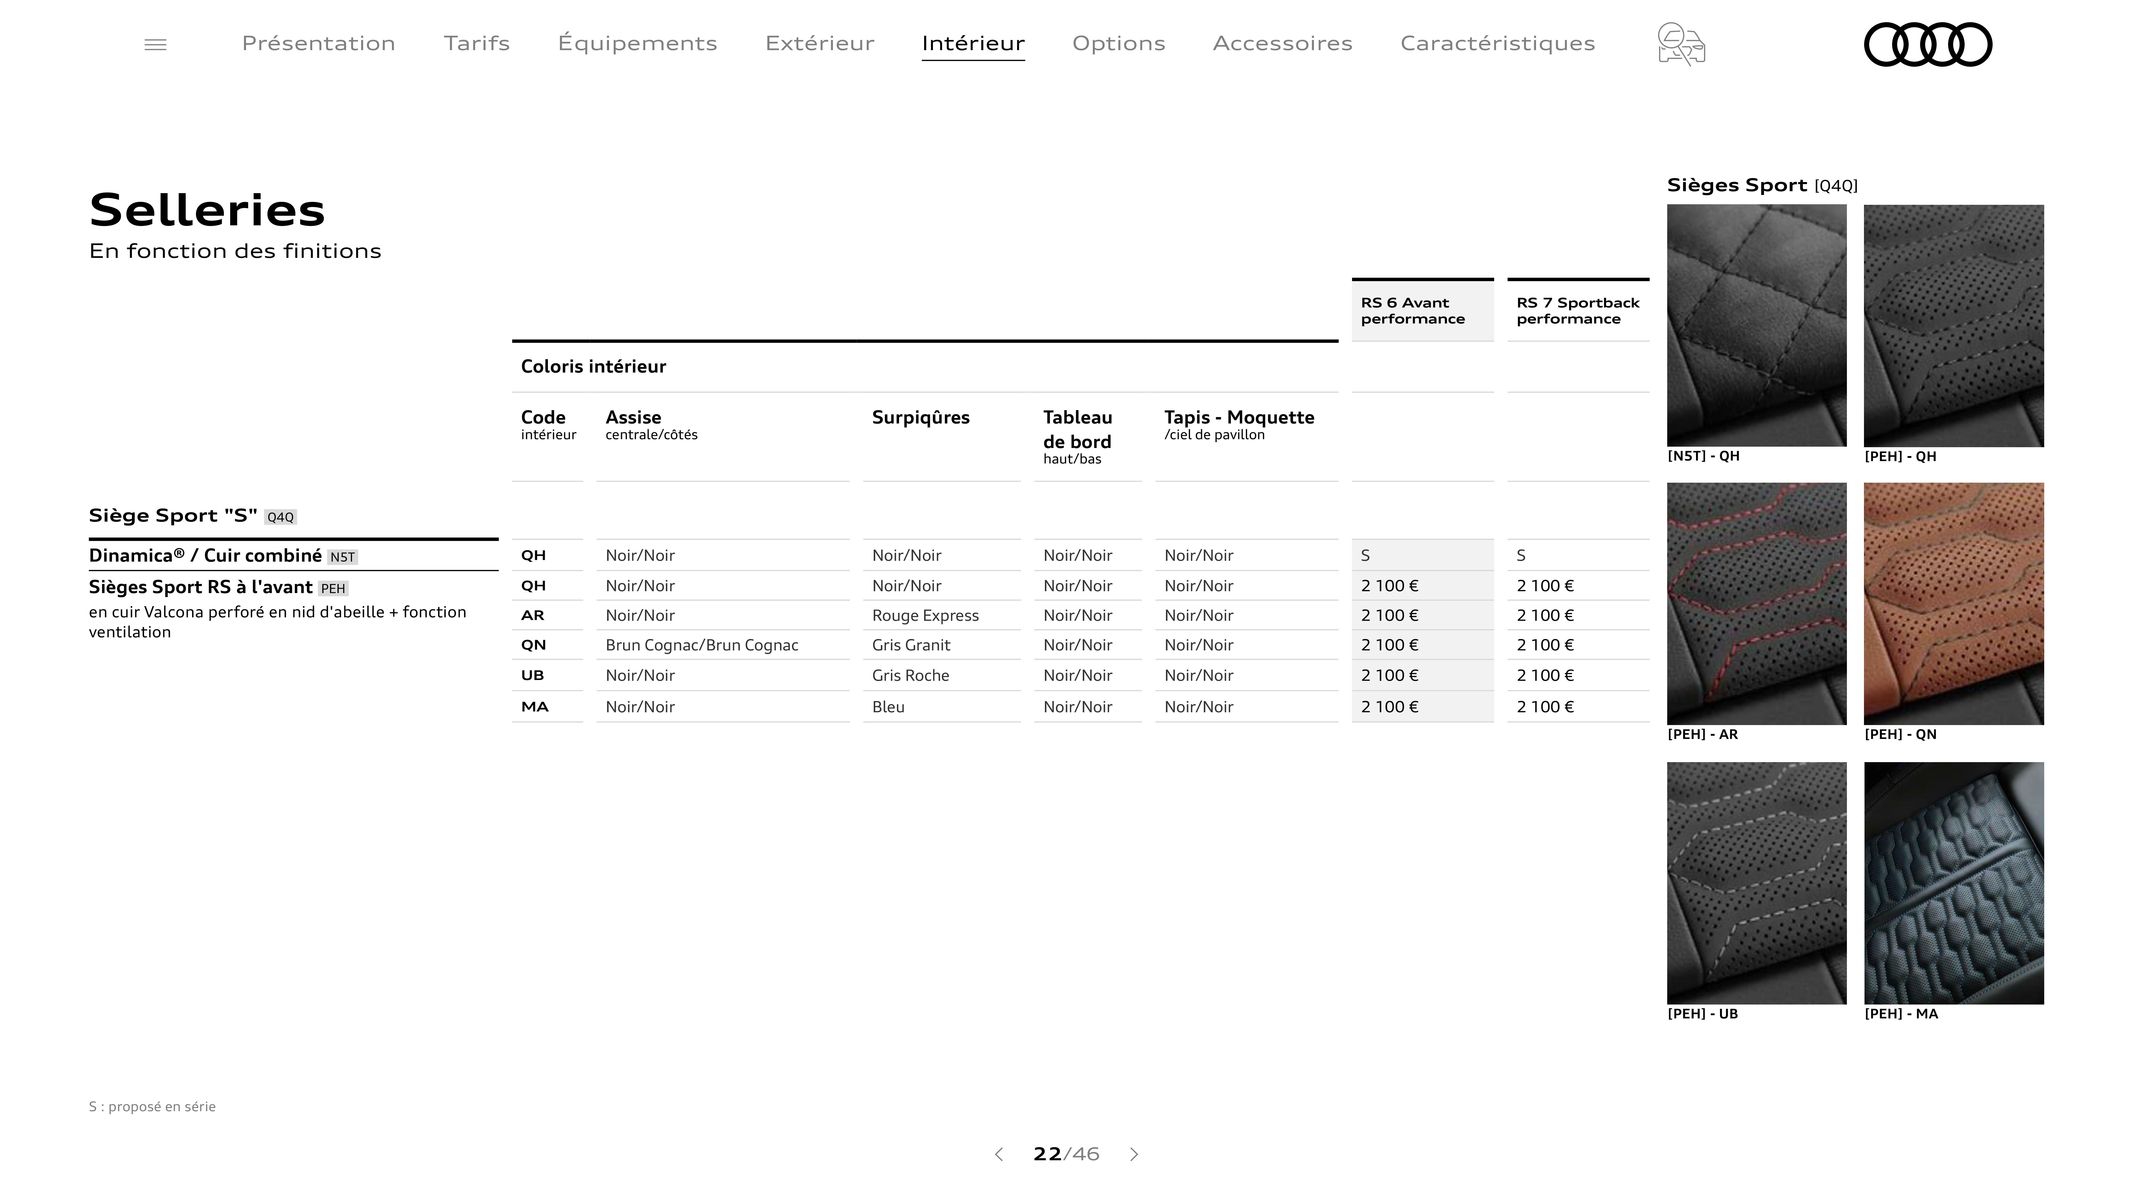Switch to the Extérieur tab
This screenshot has height=1200, width=2133.
point(819,43)
